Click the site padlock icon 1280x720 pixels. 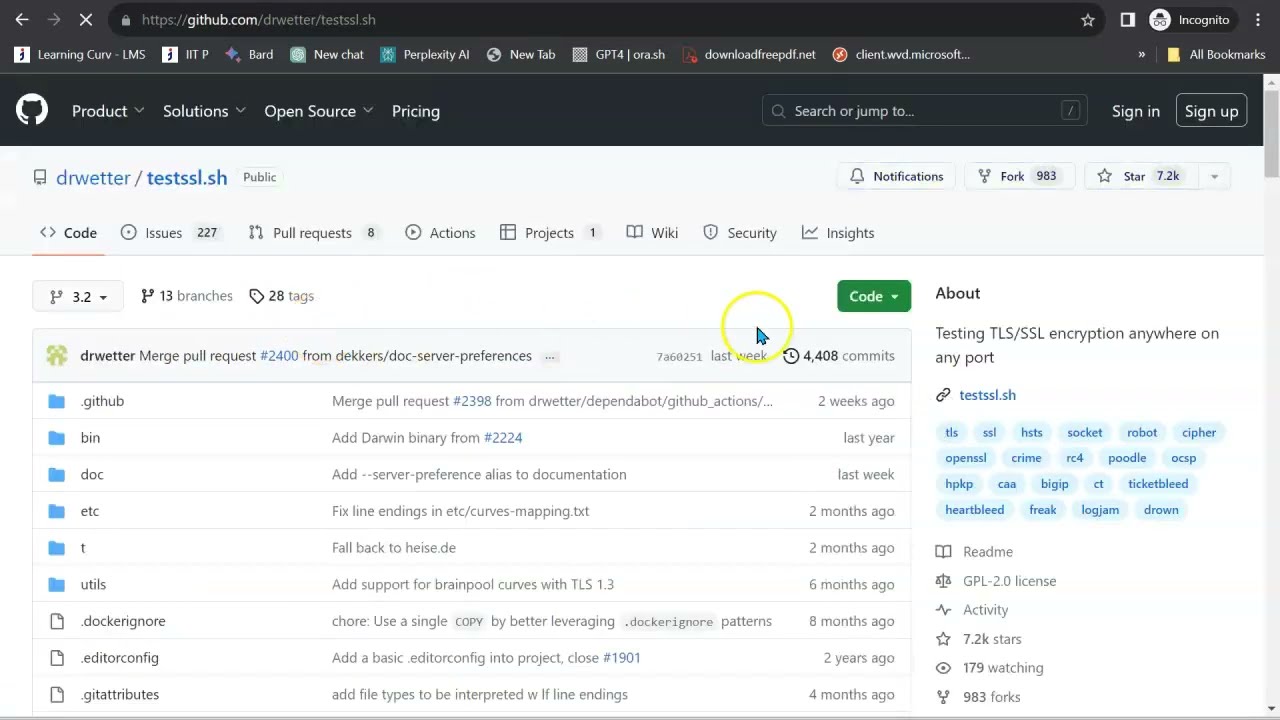124,20
